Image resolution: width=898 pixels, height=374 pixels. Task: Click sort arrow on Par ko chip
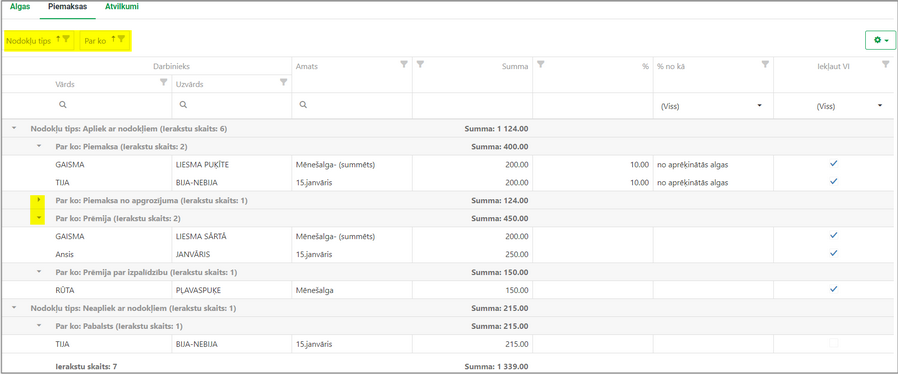click(113, 39)
